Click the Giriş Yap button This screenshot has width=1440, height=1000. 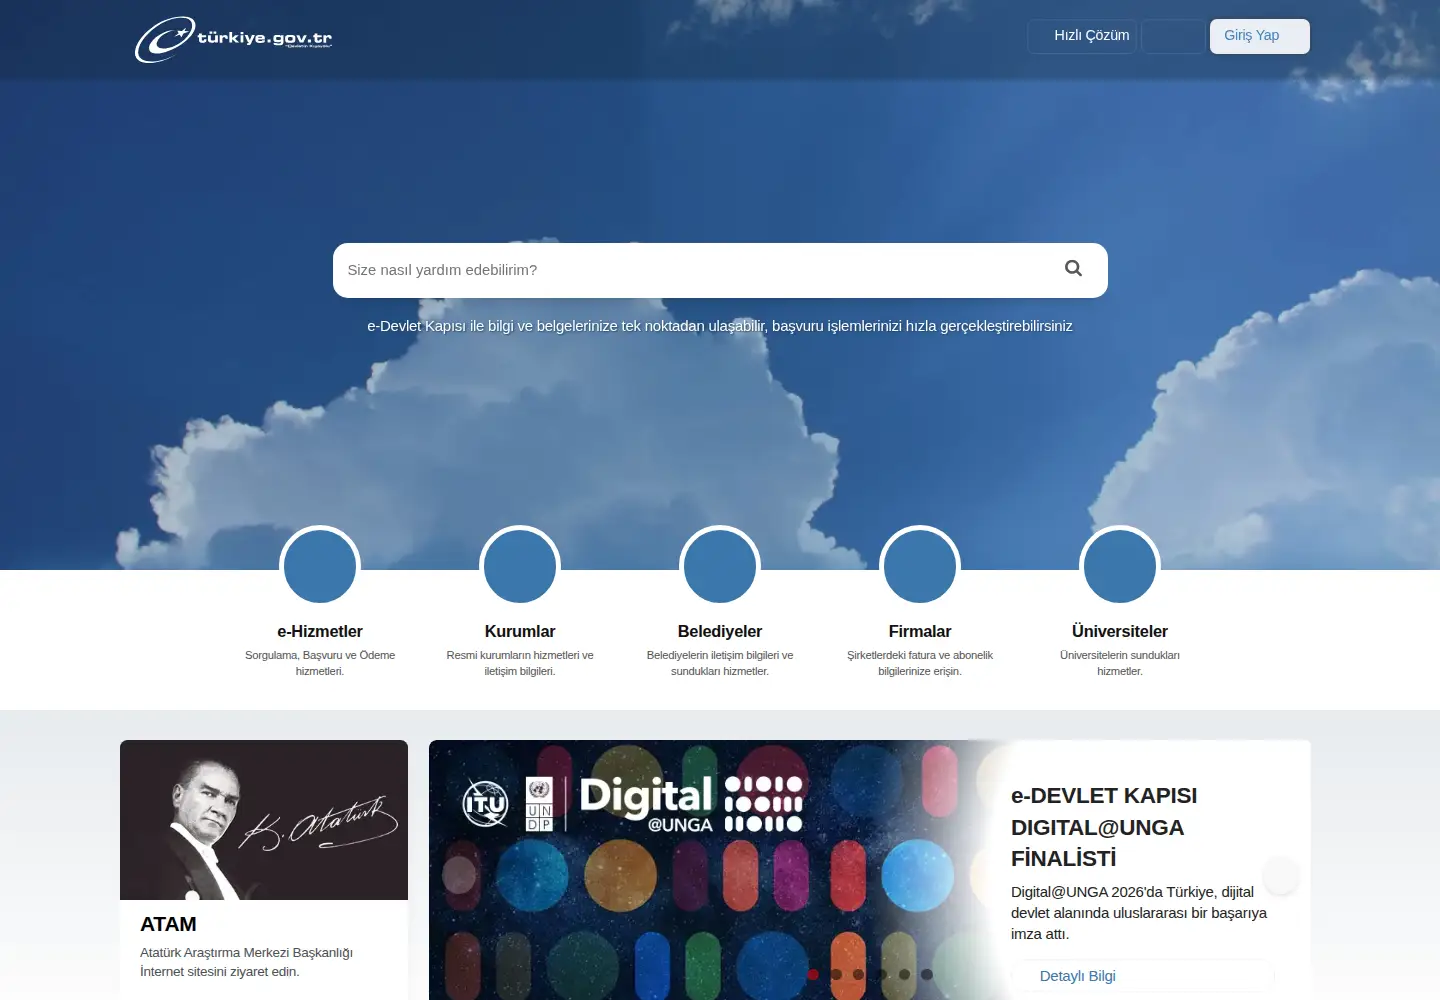tap(1260, 36)
